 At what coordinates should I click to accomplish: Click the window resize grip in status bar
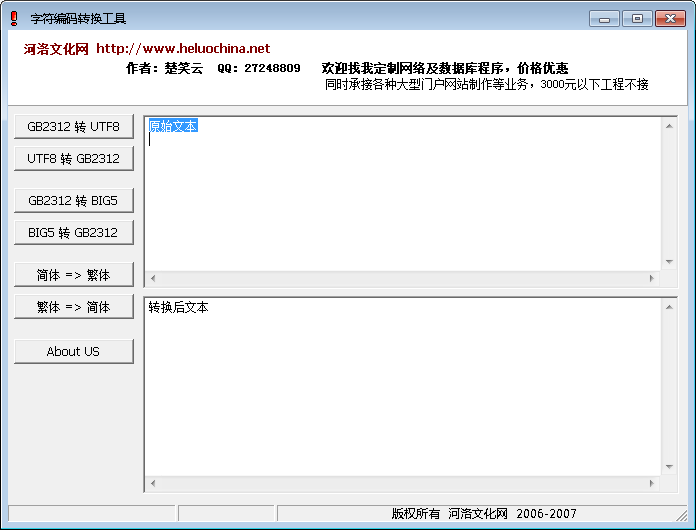681,515
